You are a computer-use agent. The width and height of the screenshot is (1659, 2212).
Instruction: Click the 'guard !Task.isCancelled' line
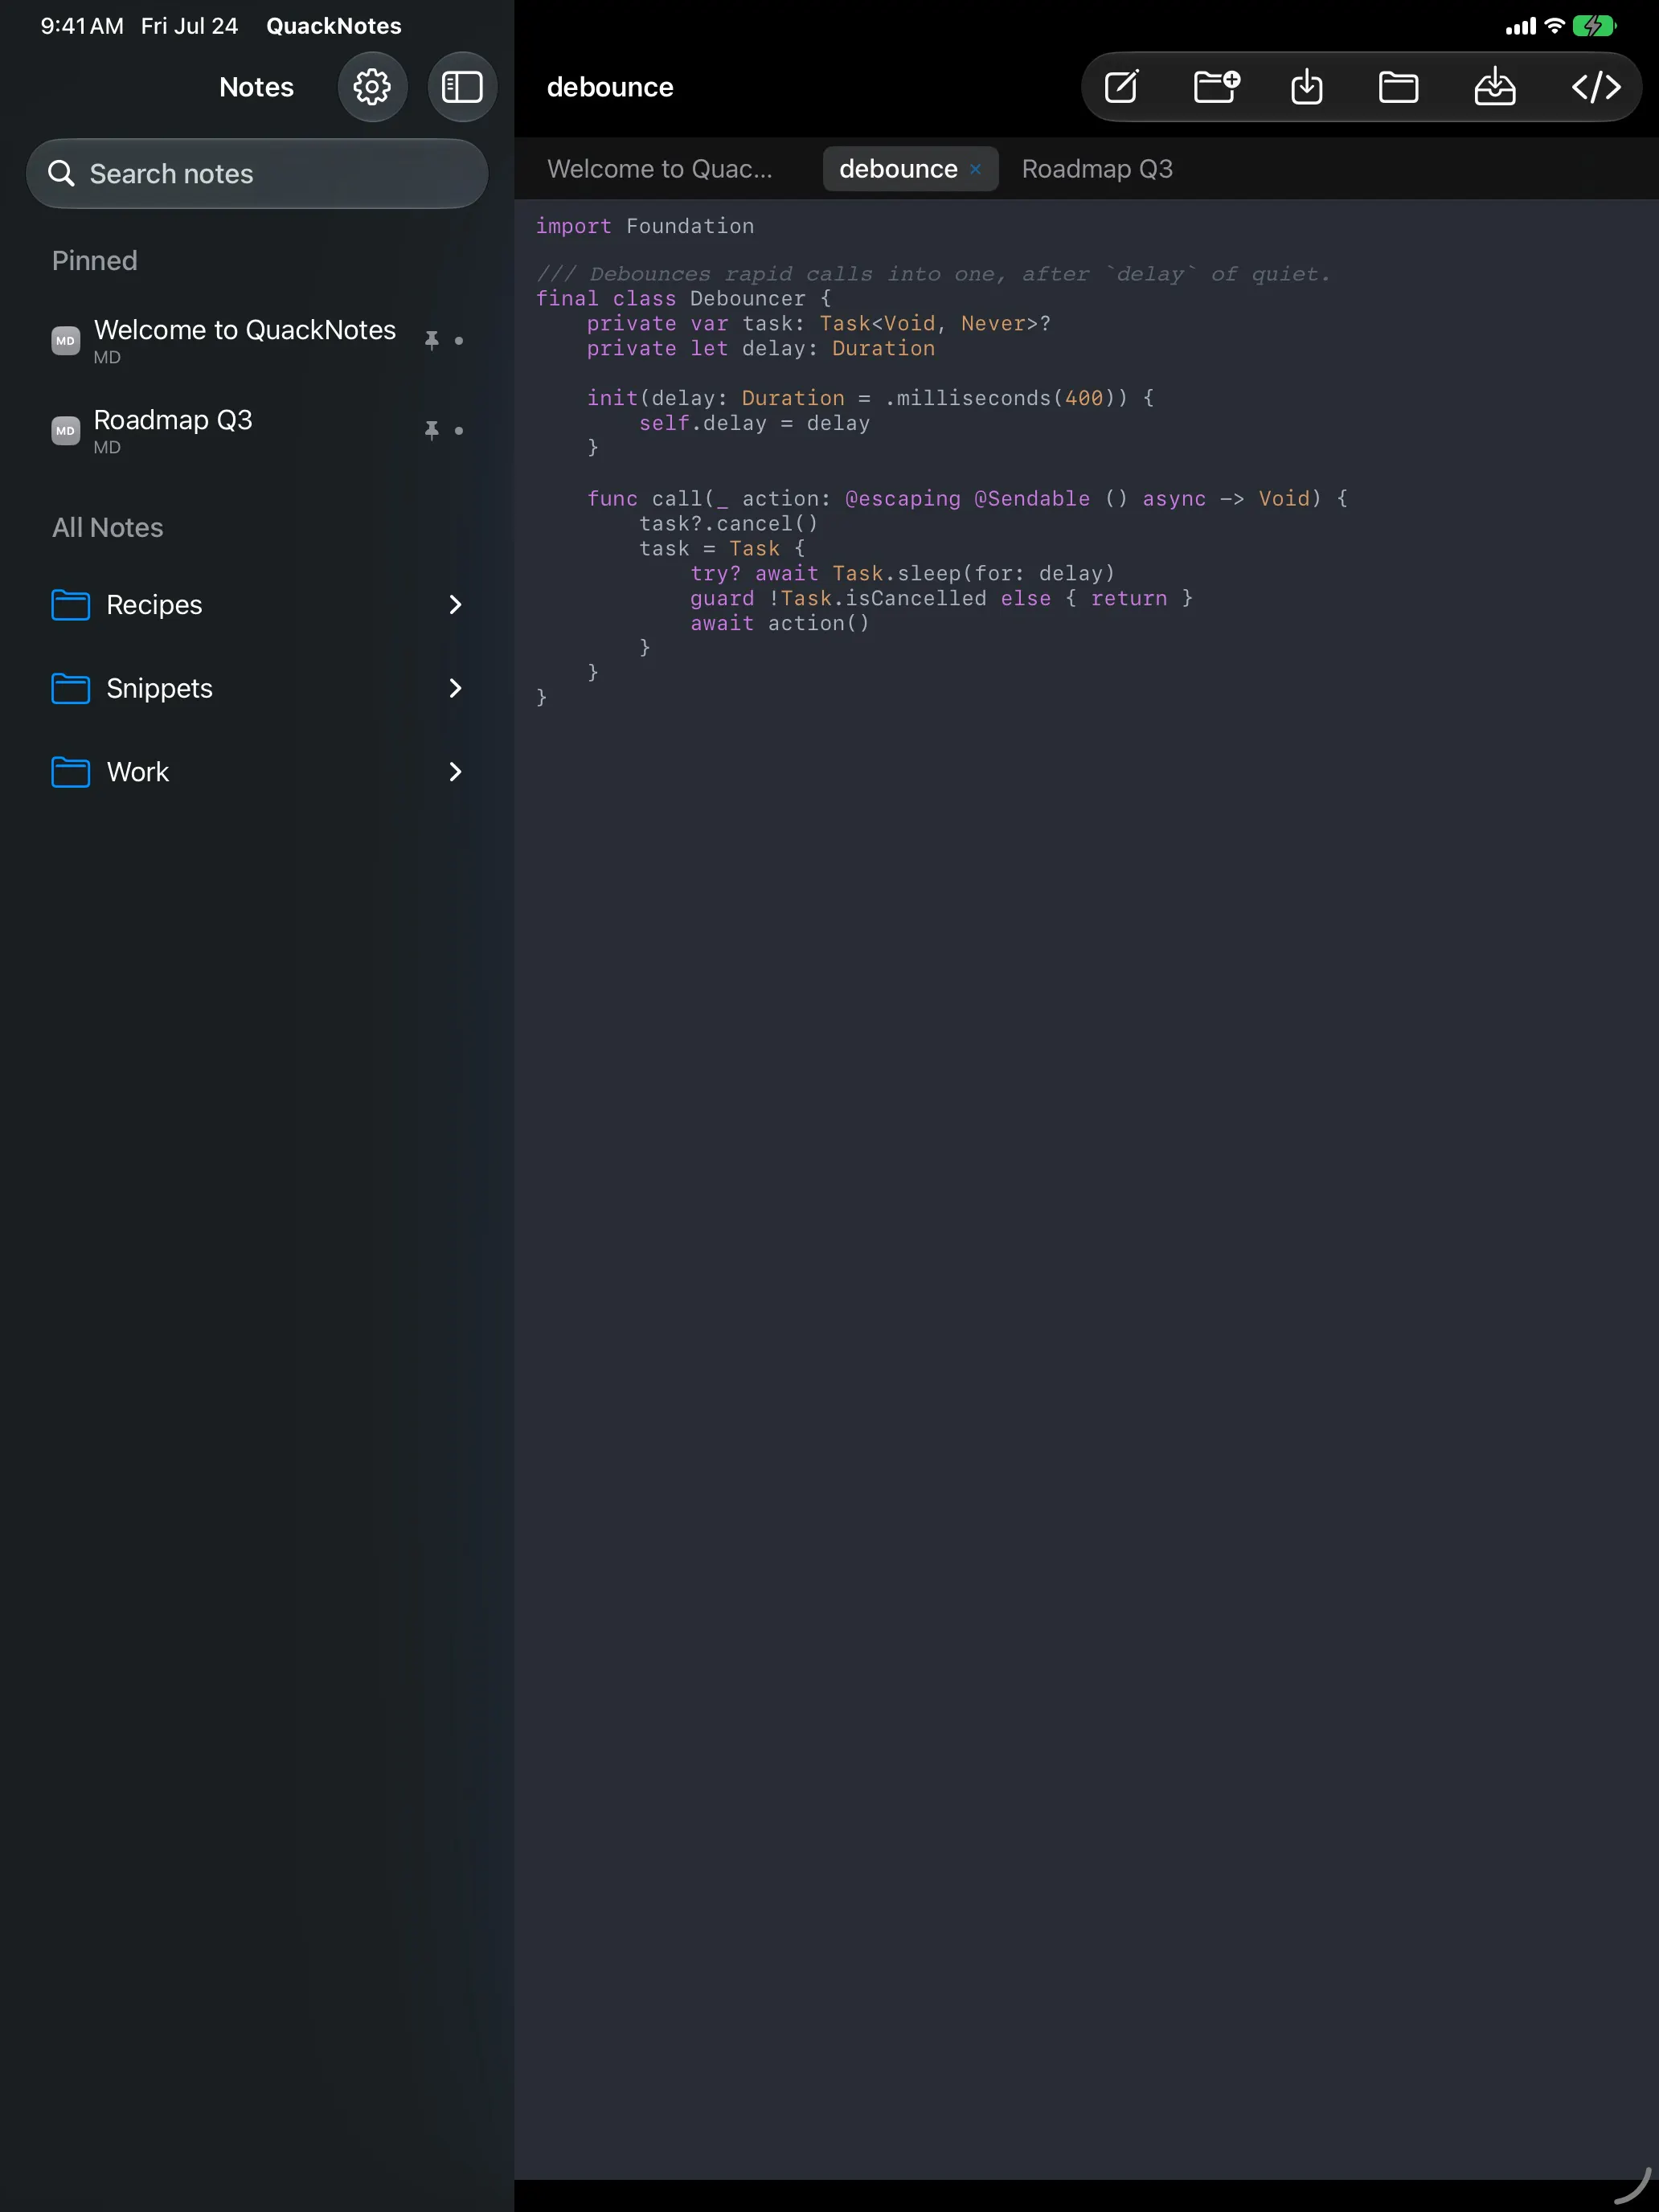[x=941, y=598]
